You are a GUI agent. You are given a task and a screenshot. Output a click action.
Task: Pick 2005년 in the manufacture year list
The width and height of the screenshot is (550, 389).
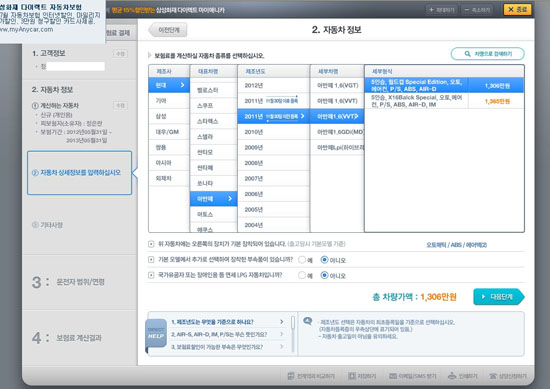pos(274,209)
